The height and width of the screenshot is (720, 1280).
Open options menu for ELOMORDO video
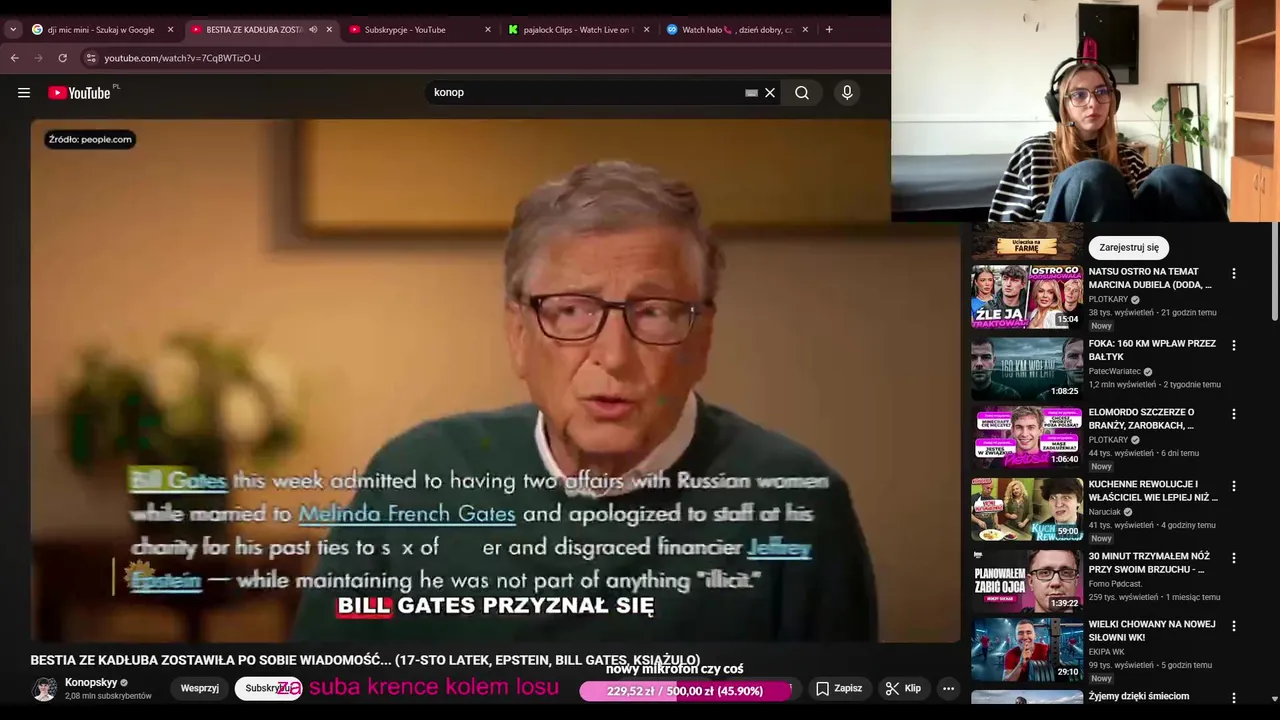(1233, 413)
